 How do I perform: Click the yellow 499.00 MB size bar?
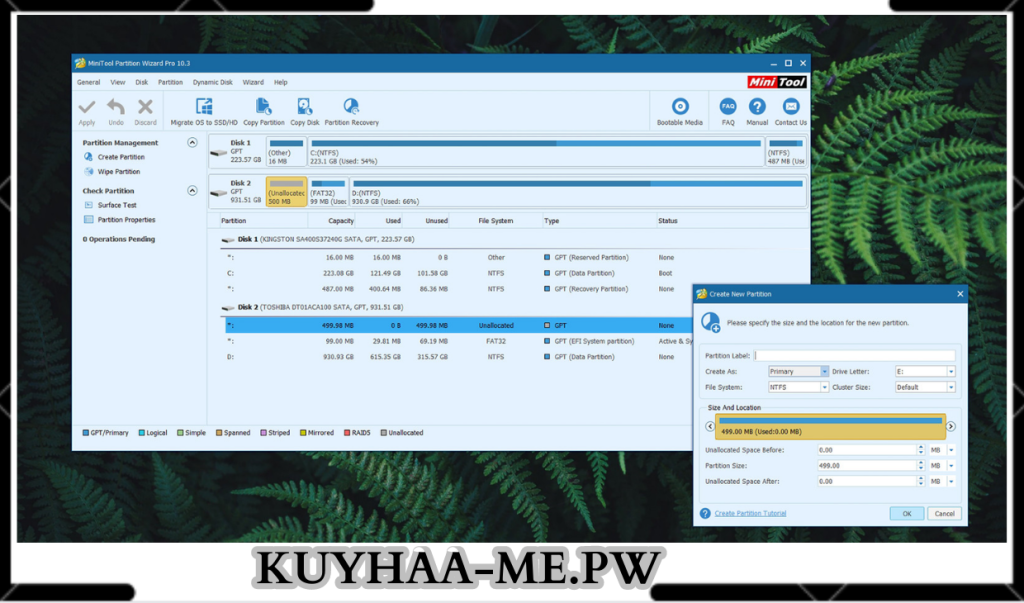[x=831, y=426]
